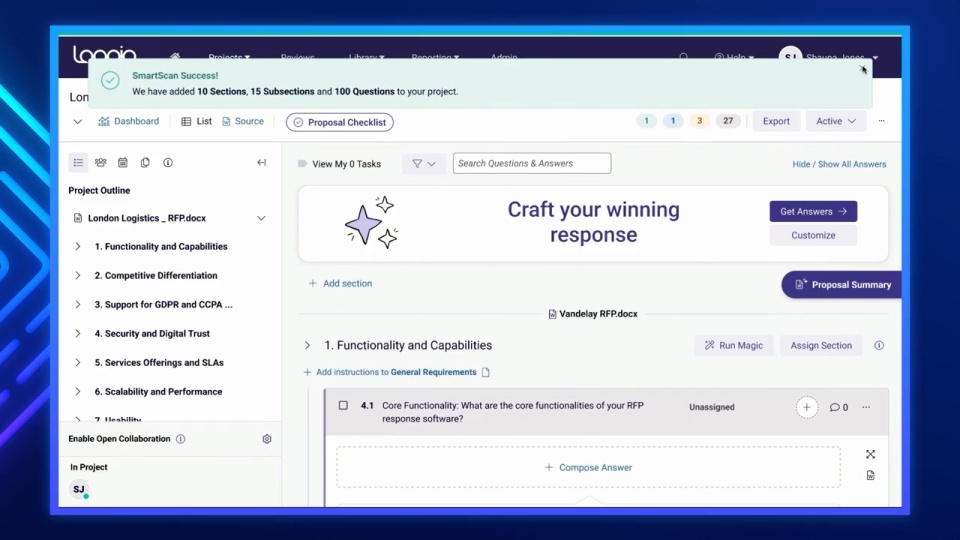Click the Search Questions & Answers field
This screenshot has height=540, width=960.
(531, 163)
